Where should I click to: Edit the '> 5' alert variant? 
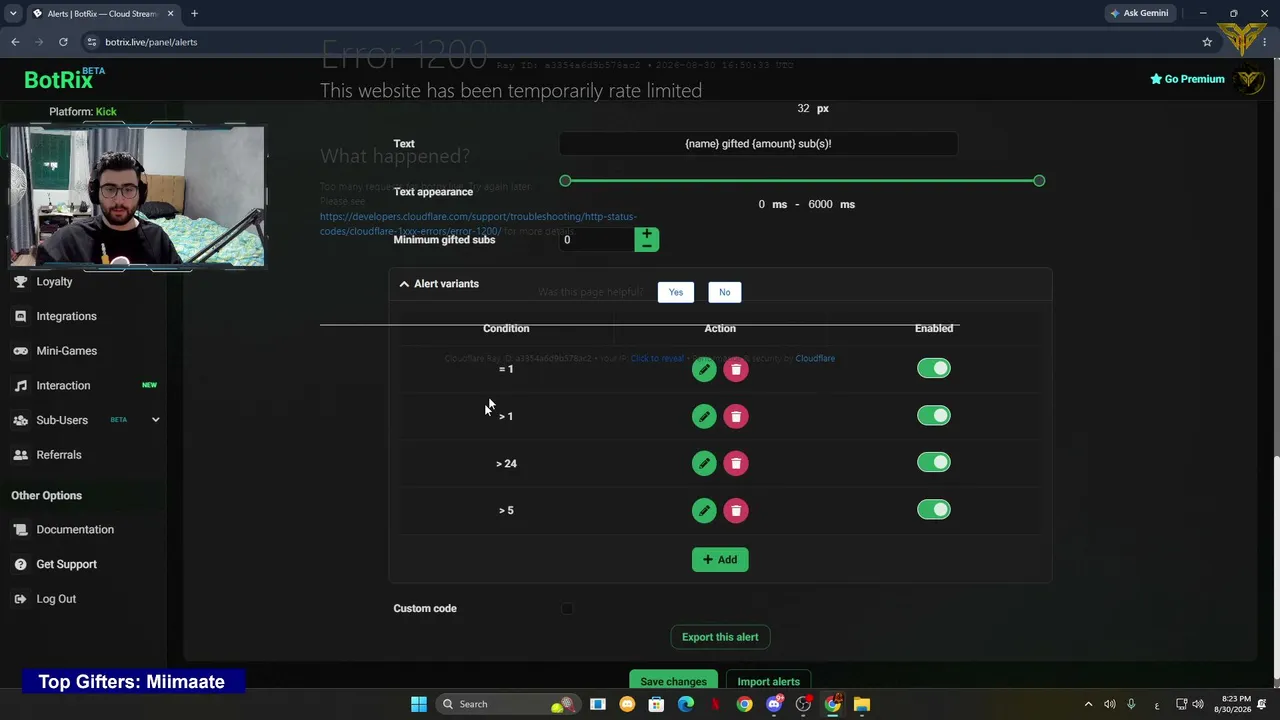704,511
